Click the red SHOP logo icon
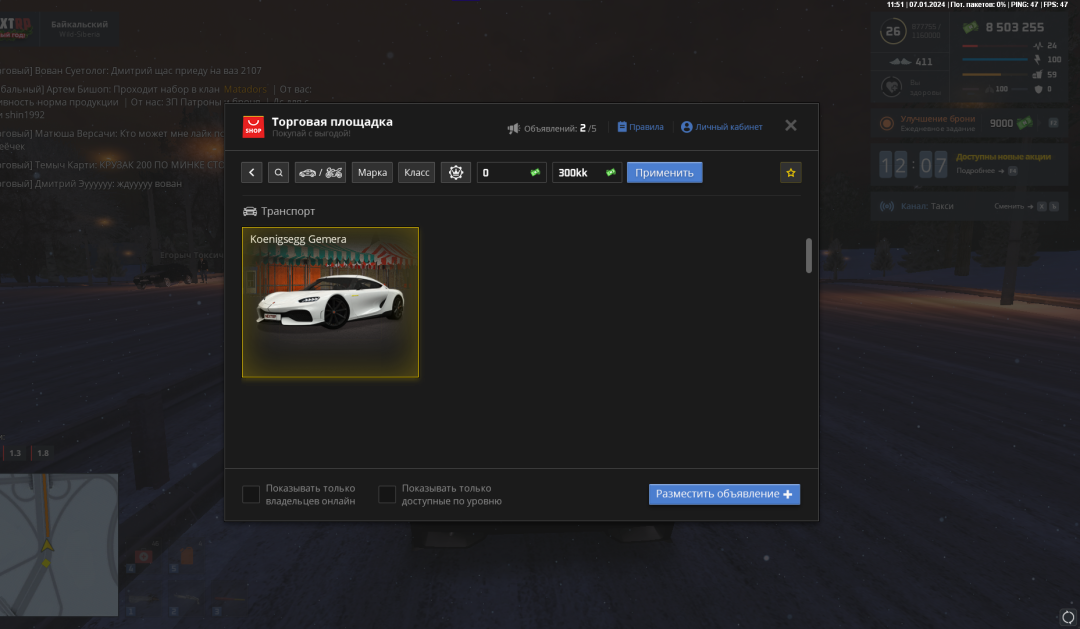The width and height of the screenshot is (1080, 629). pos(254,127)
